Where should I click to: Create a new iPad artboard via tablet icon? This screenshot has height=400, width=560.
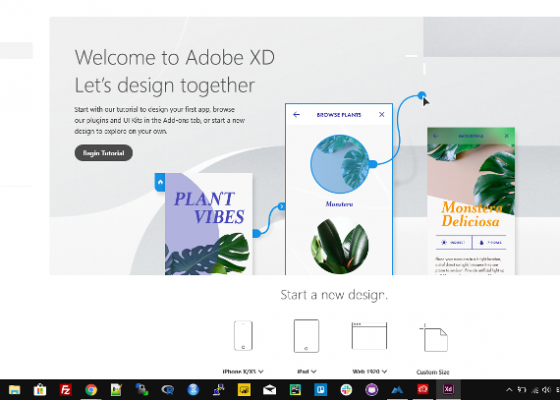(306, 336)
